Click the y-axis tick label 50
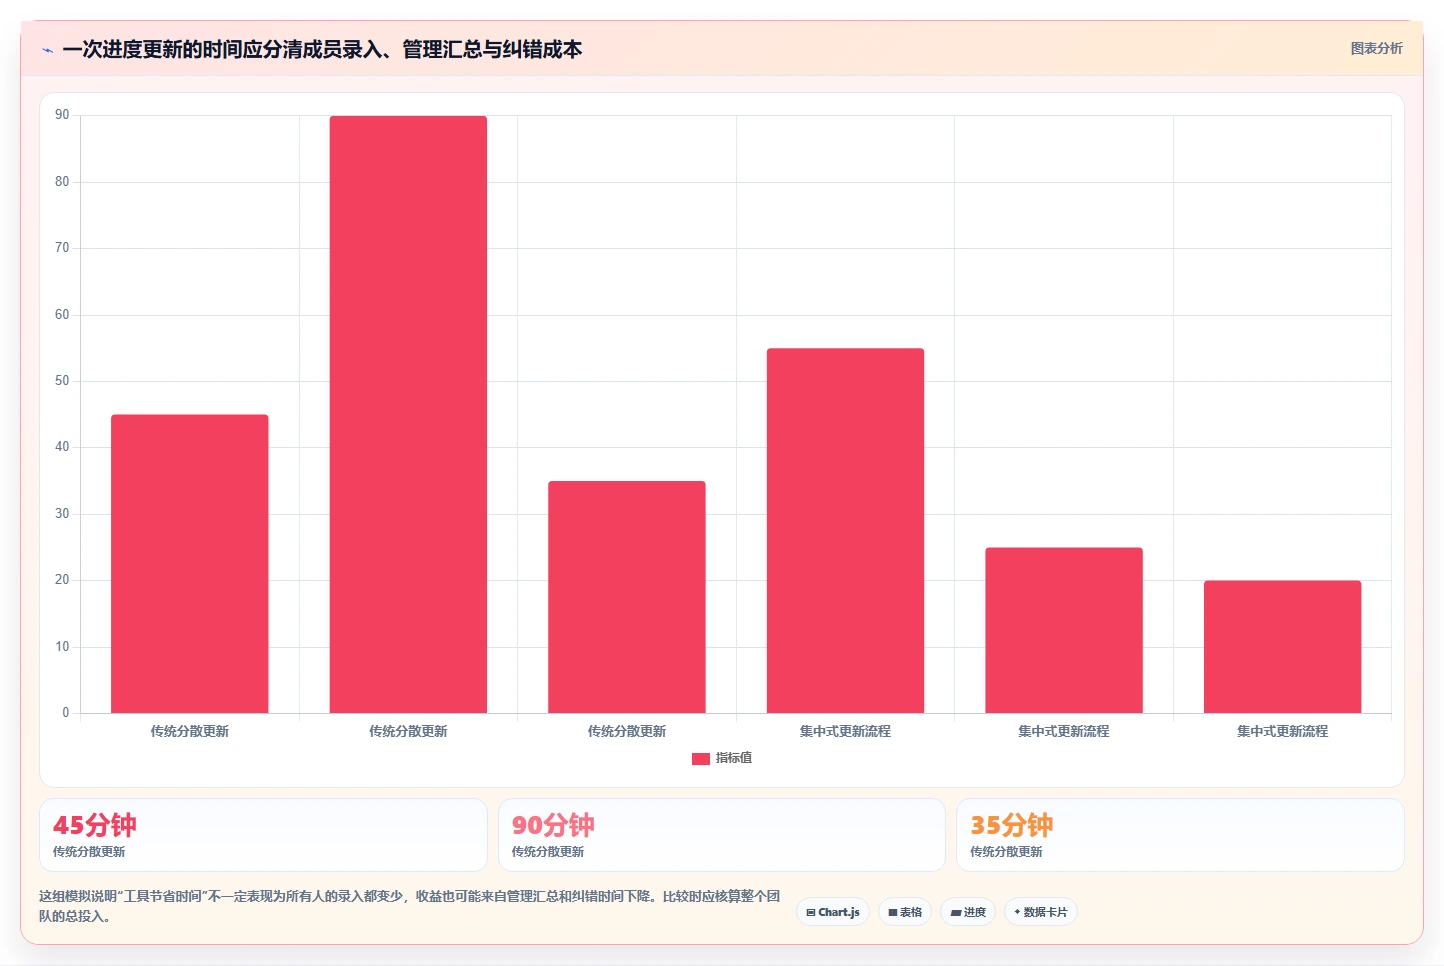 (x=62, y=381)
